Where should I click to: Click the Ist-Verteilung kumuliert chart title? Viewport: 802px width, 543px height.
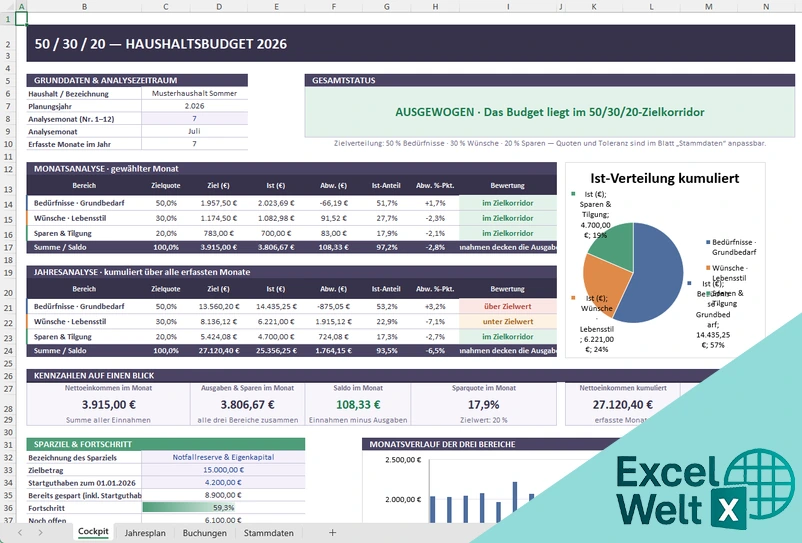[x=664, y=178]
